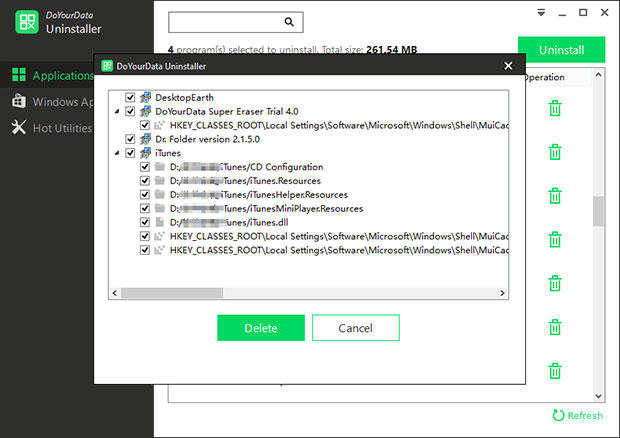This screenshot has height=438, width=620.
Task: Click the fourth trash icon in Operation column
Action: click(x=555, y=240)
